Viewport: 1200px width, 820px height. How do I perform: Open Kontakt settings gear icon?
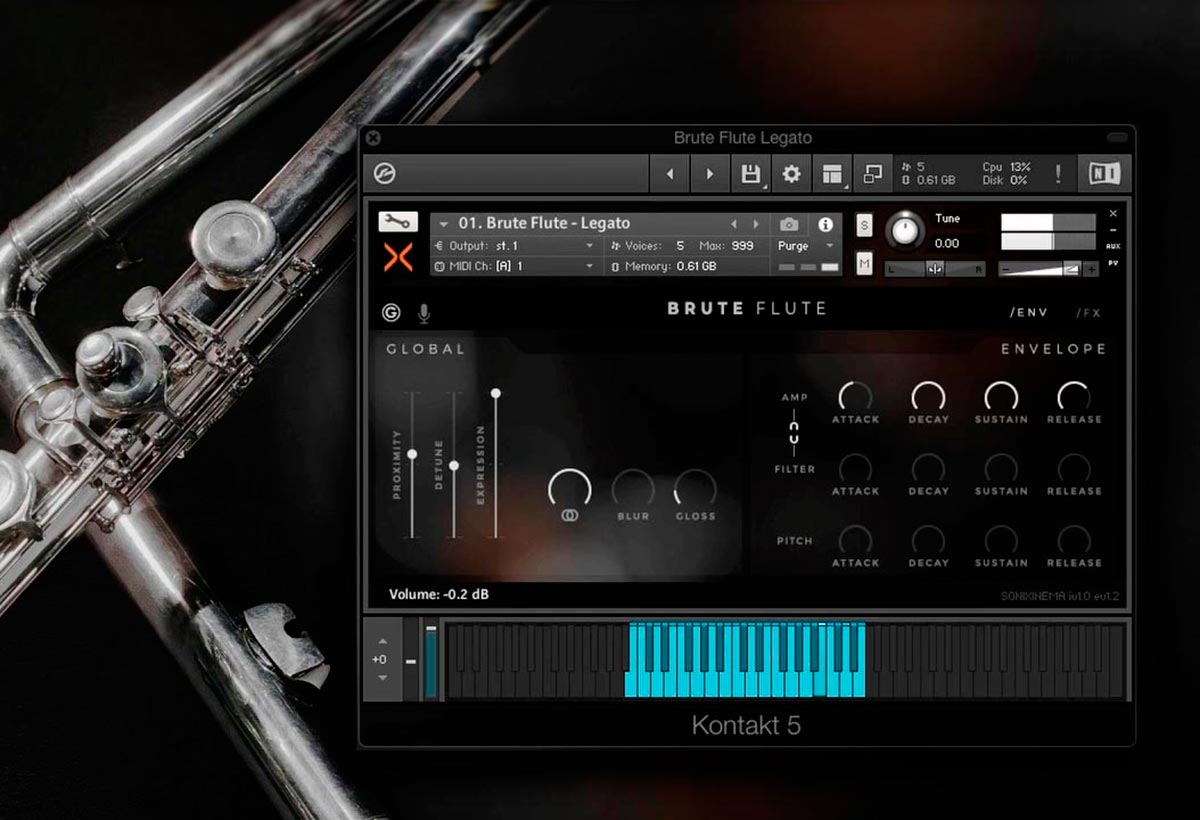pyautogui.click(x=791, y=174)
